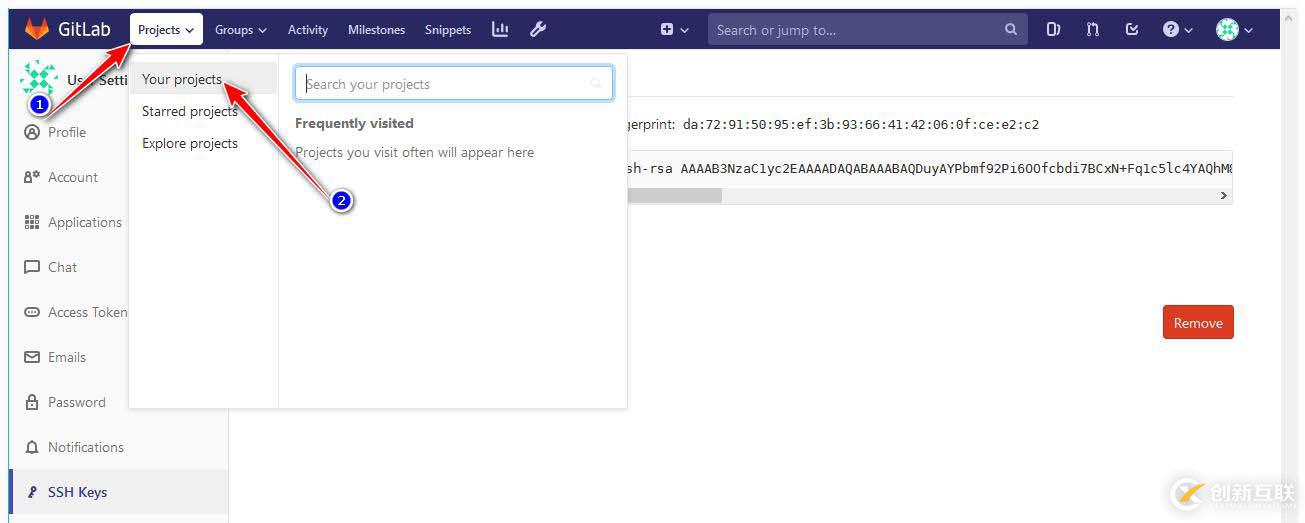Focus the Search or jump to field
Screen dimensions: 1305x523
point(867,29)
